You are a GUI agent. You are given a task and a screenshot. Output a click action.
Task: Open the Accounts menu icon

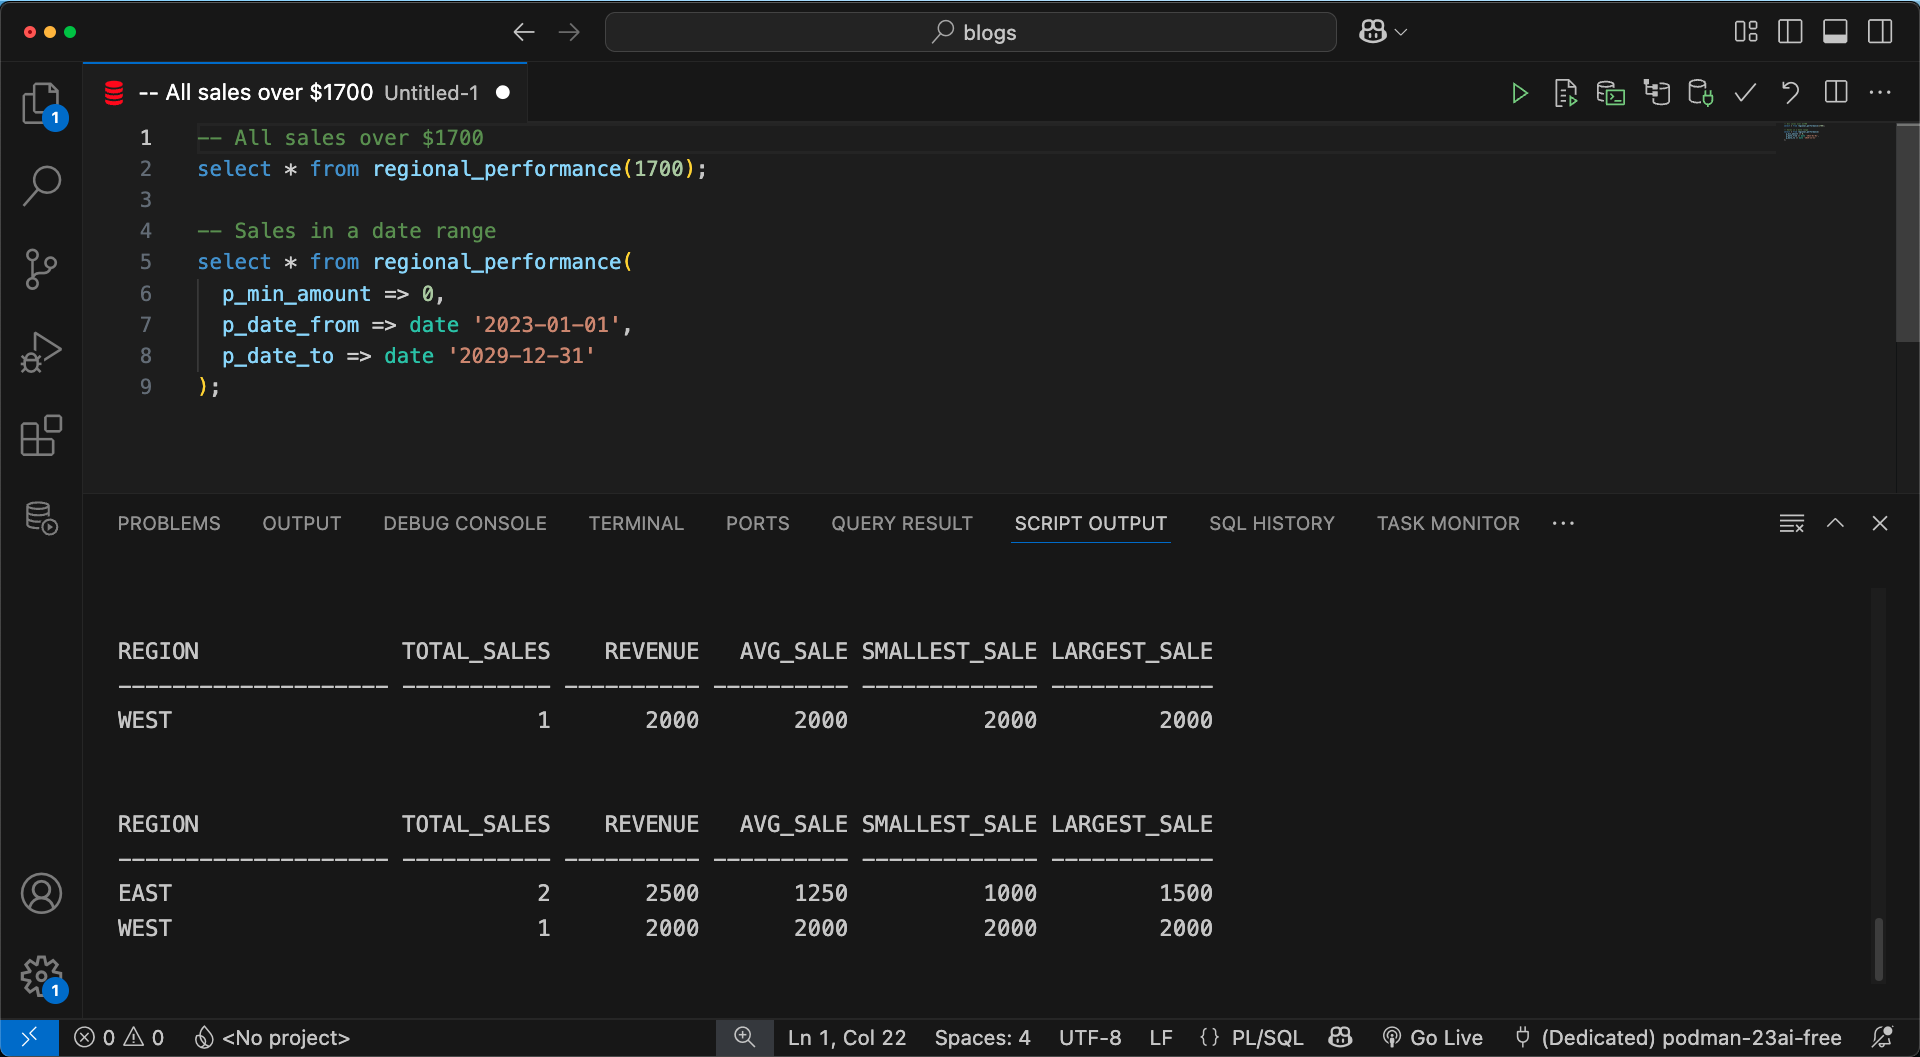[x=41, y=893]
